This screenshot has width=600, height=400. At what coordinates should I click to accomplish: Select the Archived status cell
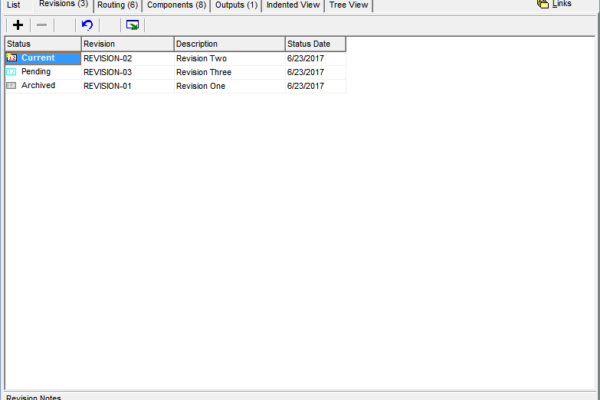click(43, 86)
